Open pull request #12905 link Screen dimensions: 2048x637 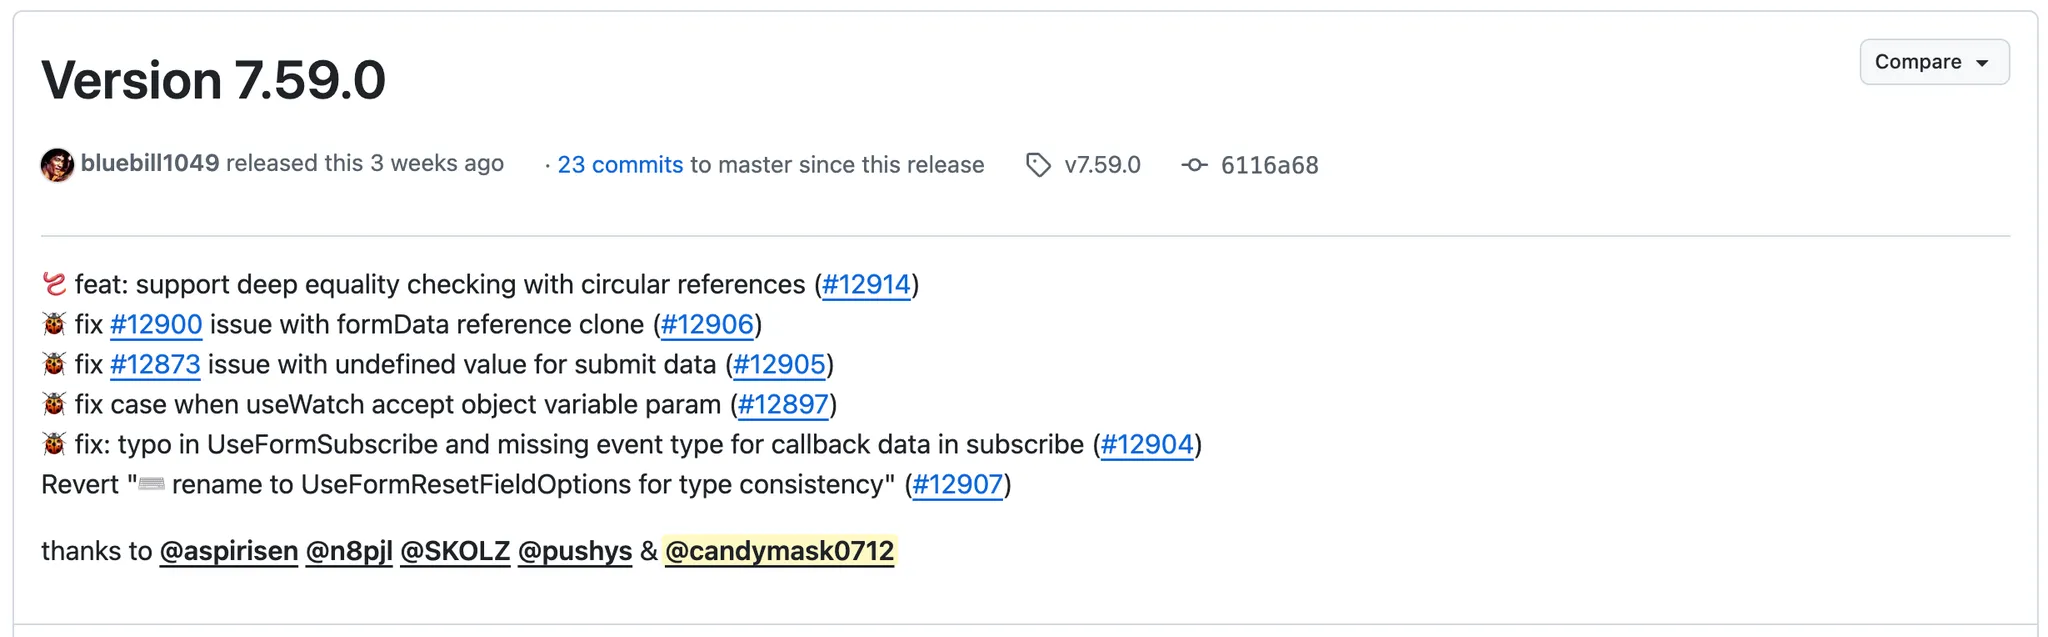coord(779,365)
